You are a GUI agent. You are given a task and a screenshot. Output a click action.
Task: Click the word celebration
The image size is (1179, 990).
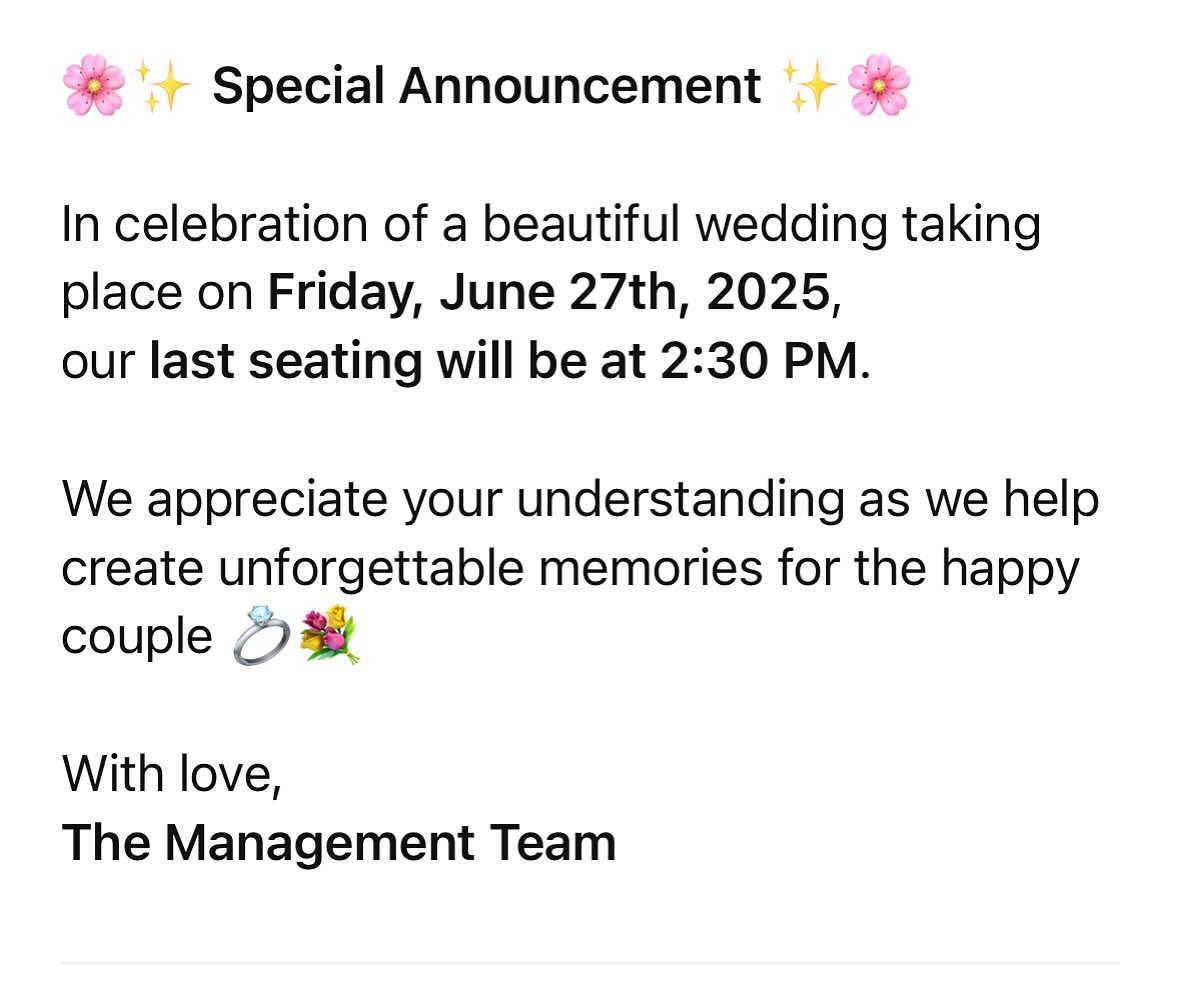(241, 224)
